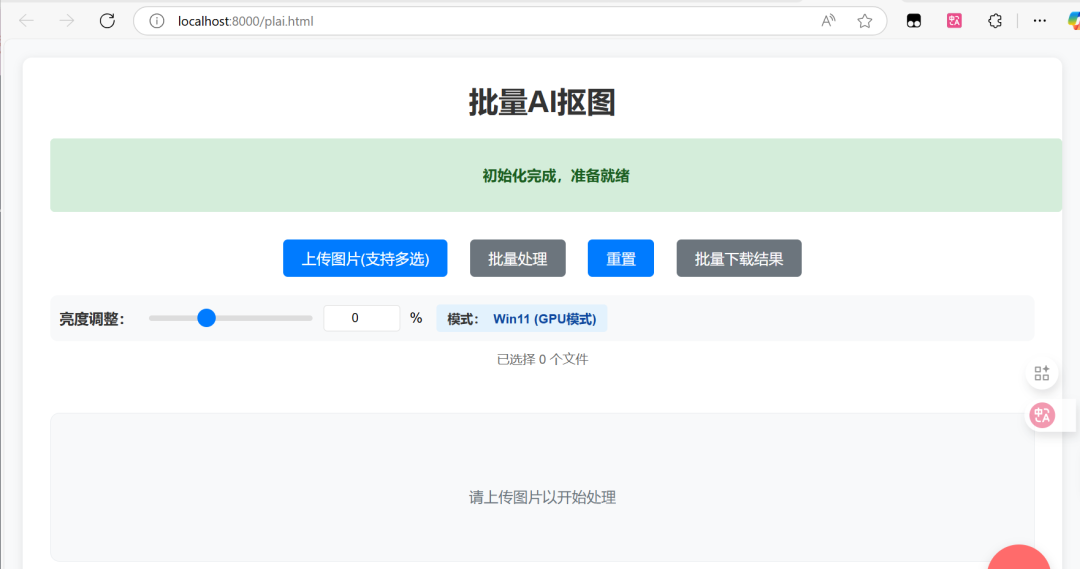Click the address bar URL localhost:8000/plai.html
1080x569 pixels.
pos(246,21)
